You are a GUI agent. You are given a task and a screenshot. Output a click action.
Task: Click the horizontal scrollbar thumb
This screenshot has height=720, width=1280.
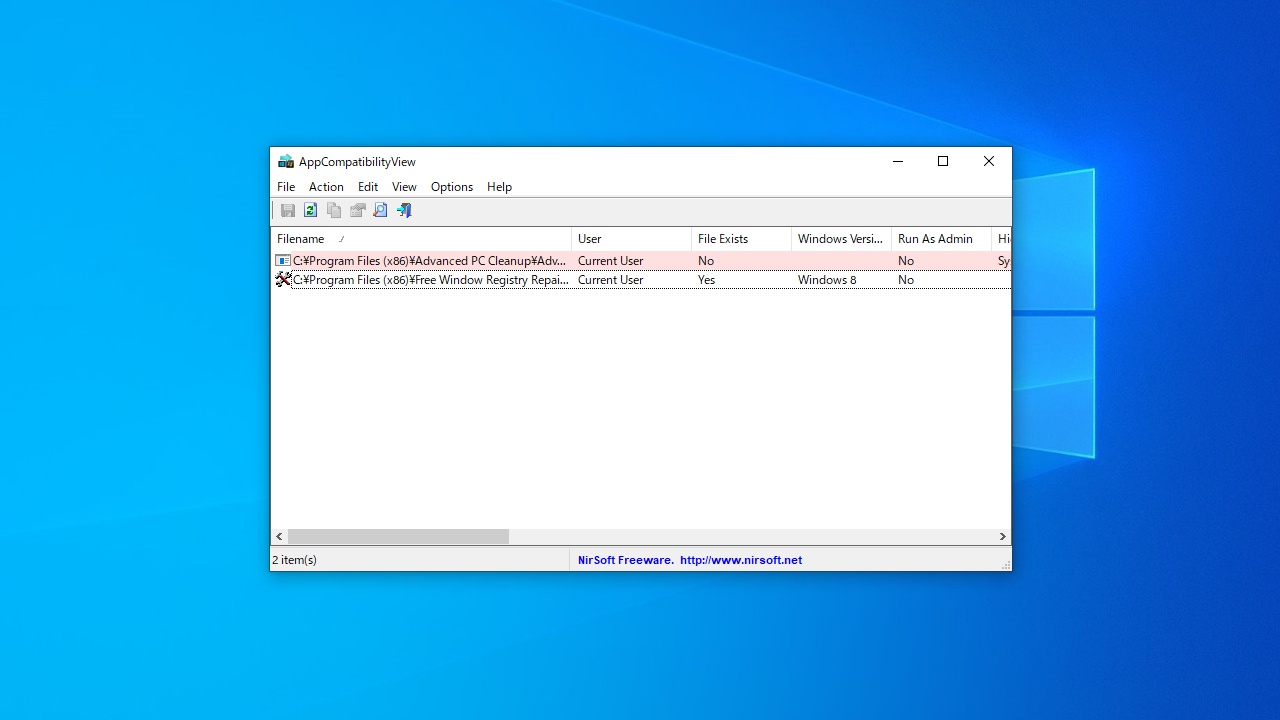[x=398, y=537]
